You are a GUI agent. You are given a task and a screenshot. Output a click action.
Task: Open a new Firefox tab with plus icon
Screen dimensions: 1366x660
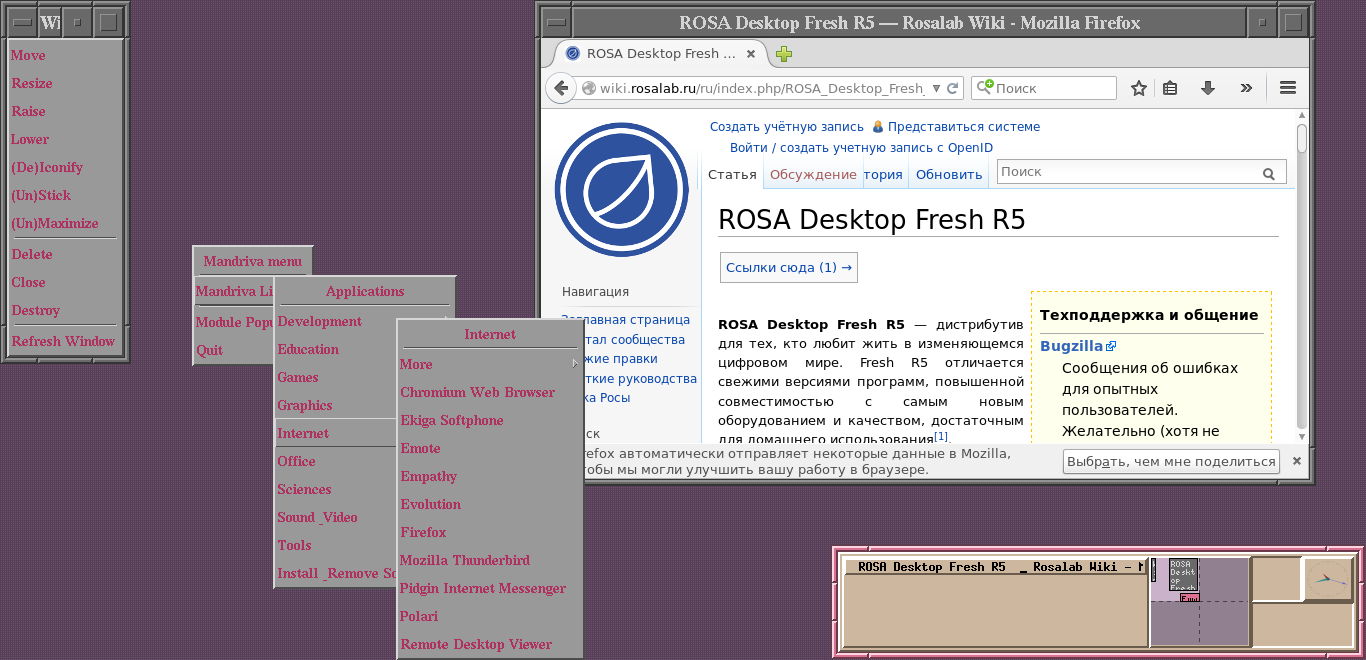coord(784,54)
